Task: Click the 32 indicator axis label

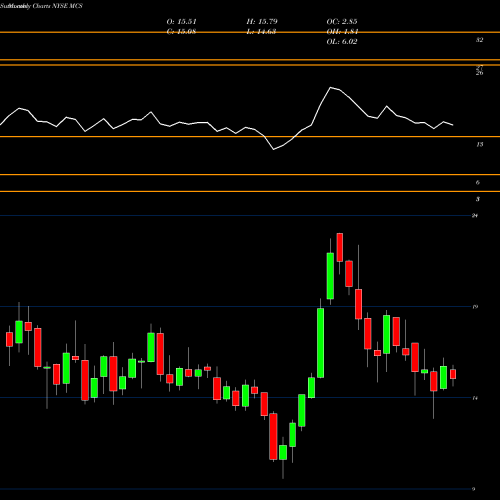Action: [479, 40]
